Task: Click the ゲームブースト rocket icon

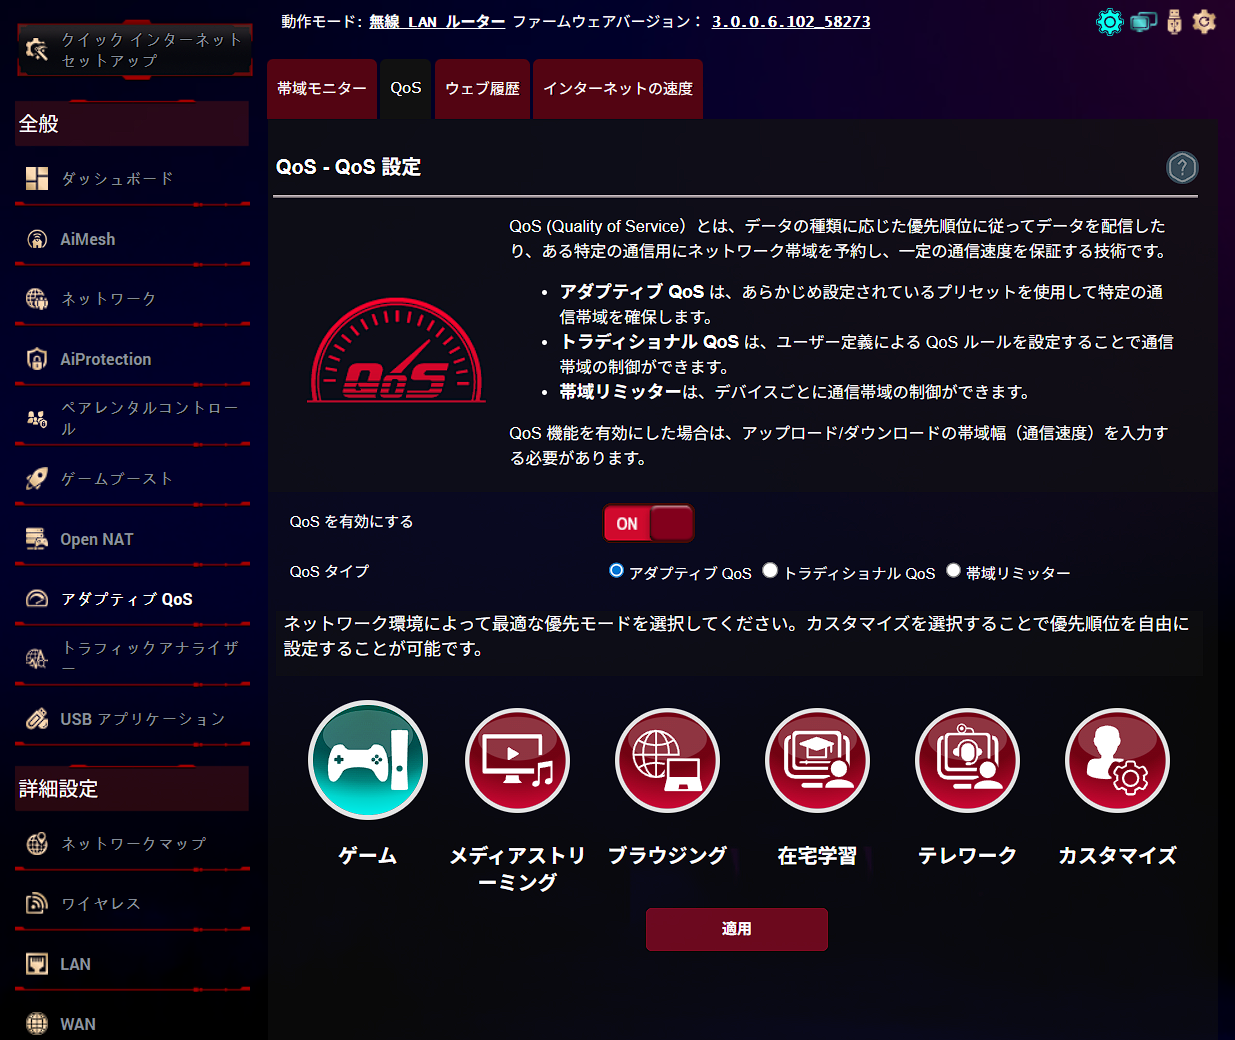Action: click(x=37, y=479)
